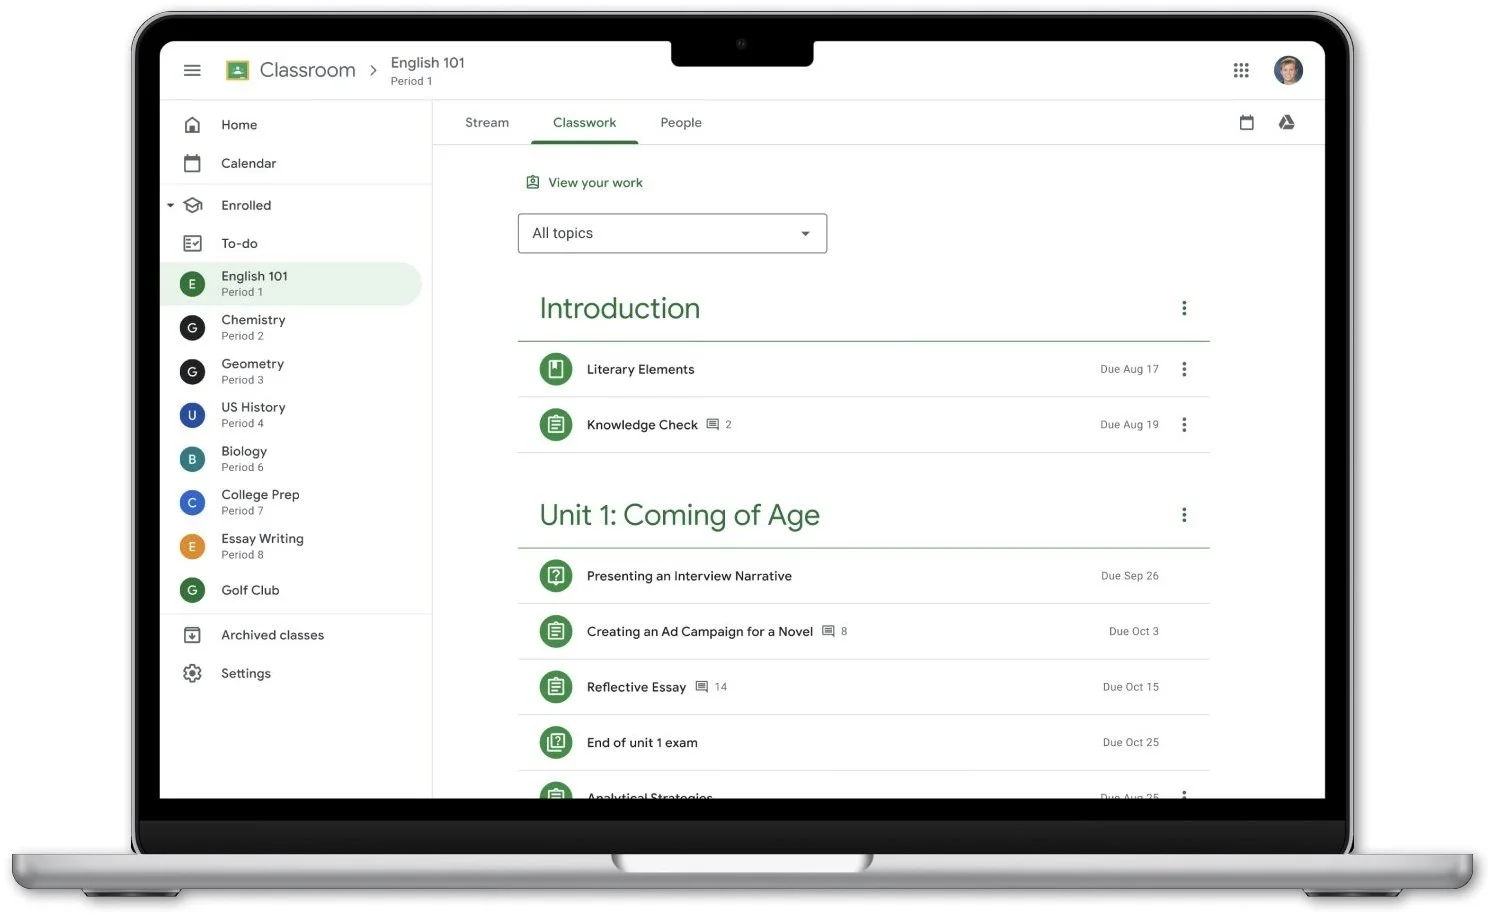Screen dimensions: 1492x915
Task: Click the Due Oct 15 date
Action: click(x=1131, y=687)
